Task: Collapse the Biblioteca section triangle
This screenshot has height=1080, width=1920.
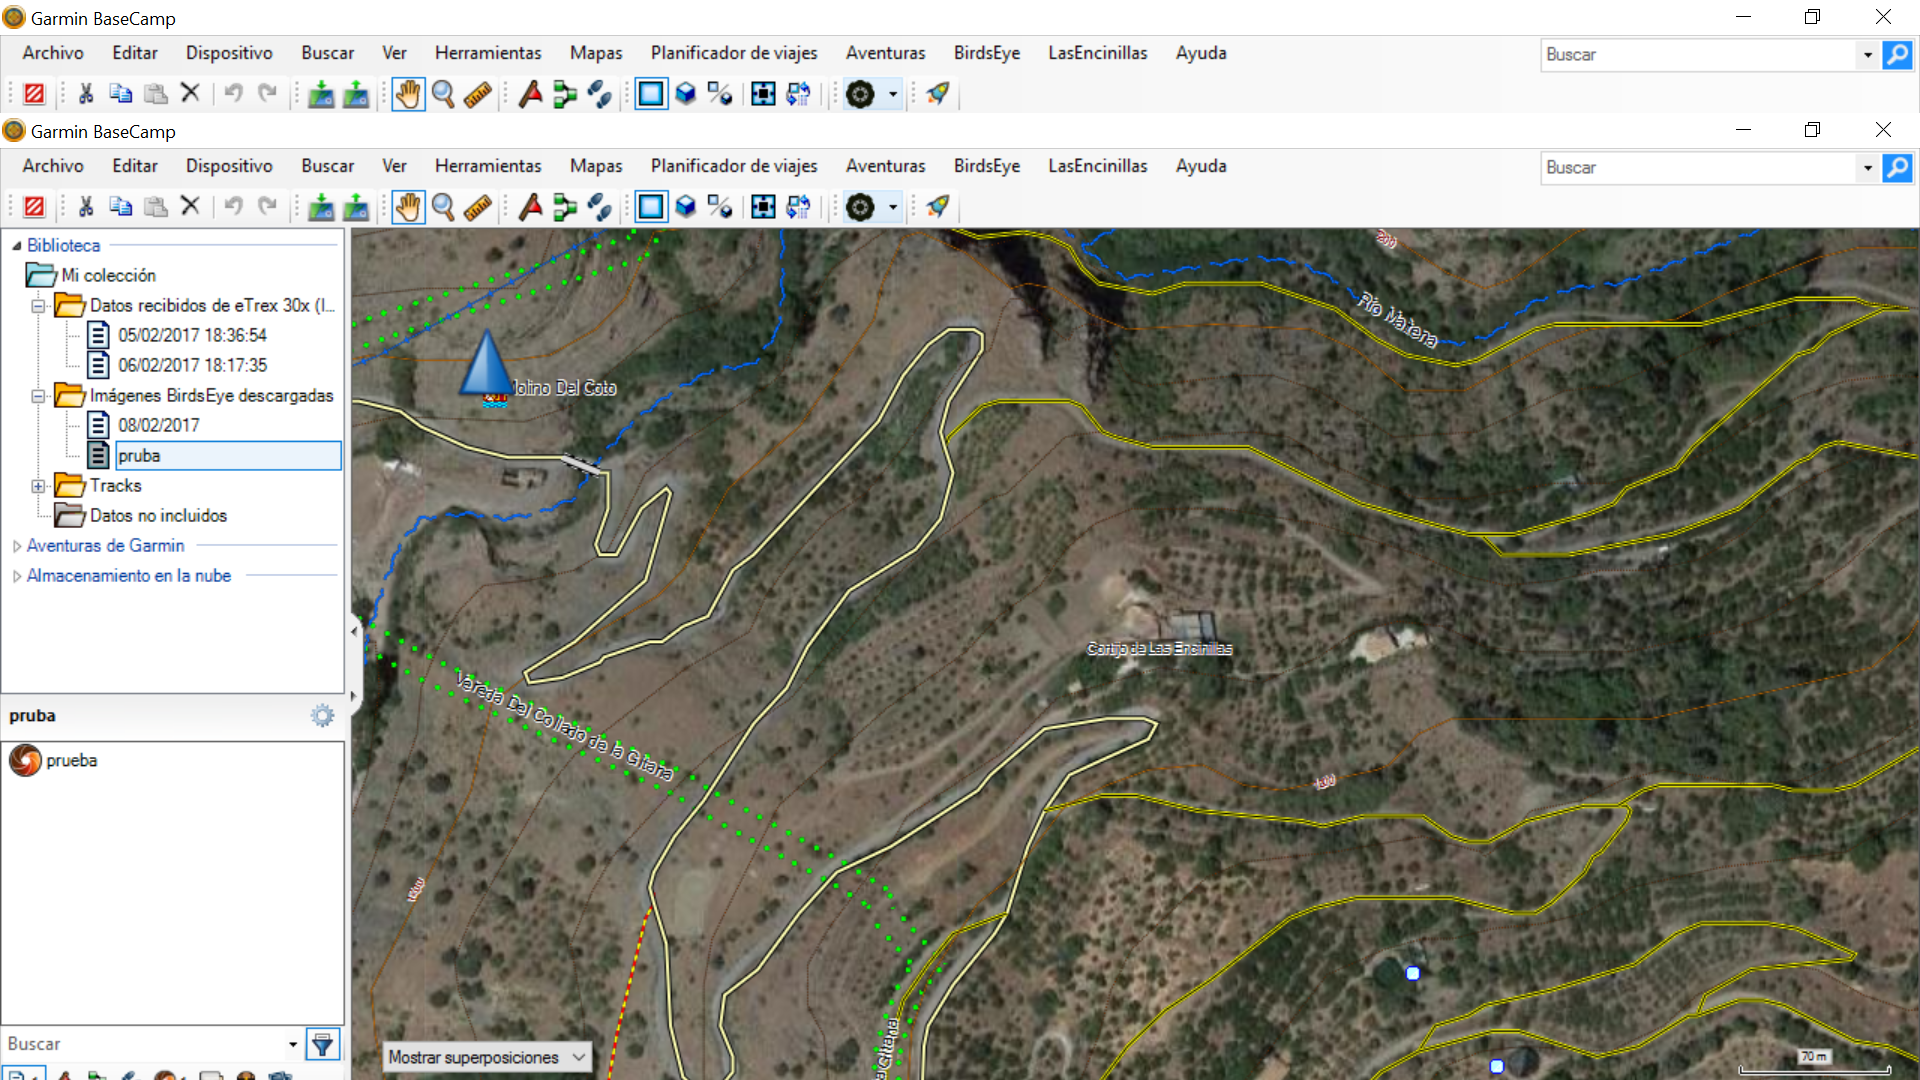Action: point(16,245)
